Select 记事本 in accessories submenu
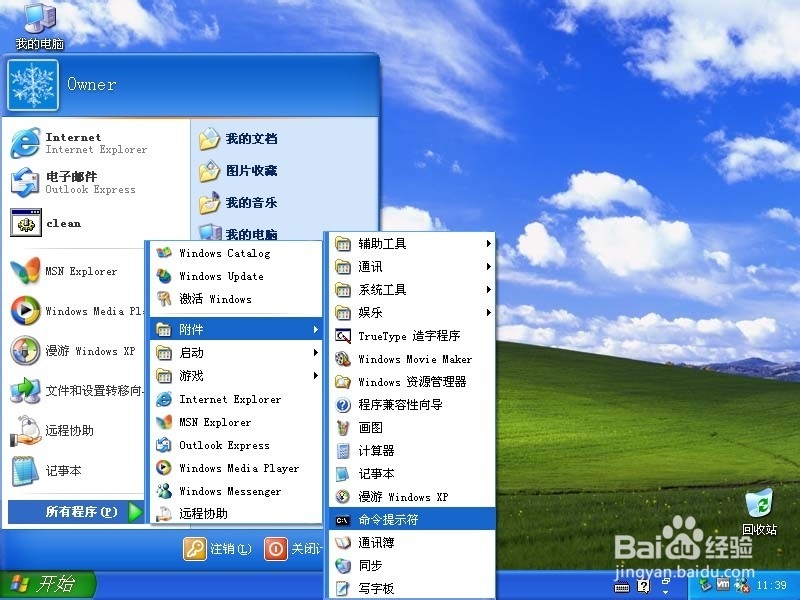Viewport: 800px width, 600px height. tap(412, 473)
